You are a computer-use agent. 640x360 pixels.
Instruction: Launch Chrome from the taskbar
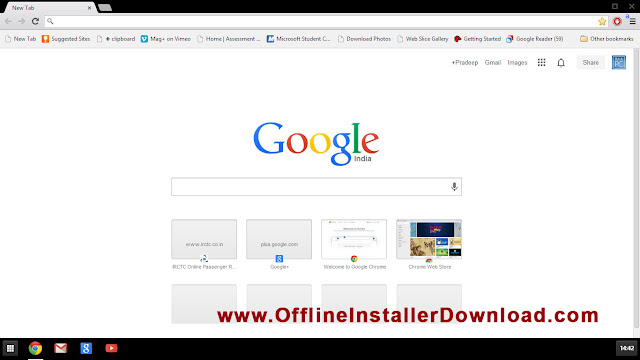(x=36, y=348)
